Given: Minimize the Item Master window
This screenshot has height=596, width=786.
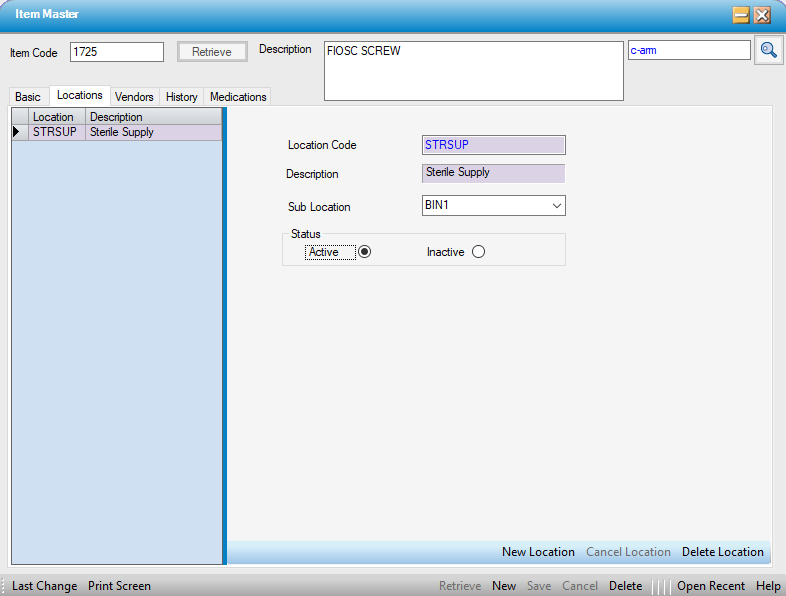Looking at the screenshot, I should [741, 15].
